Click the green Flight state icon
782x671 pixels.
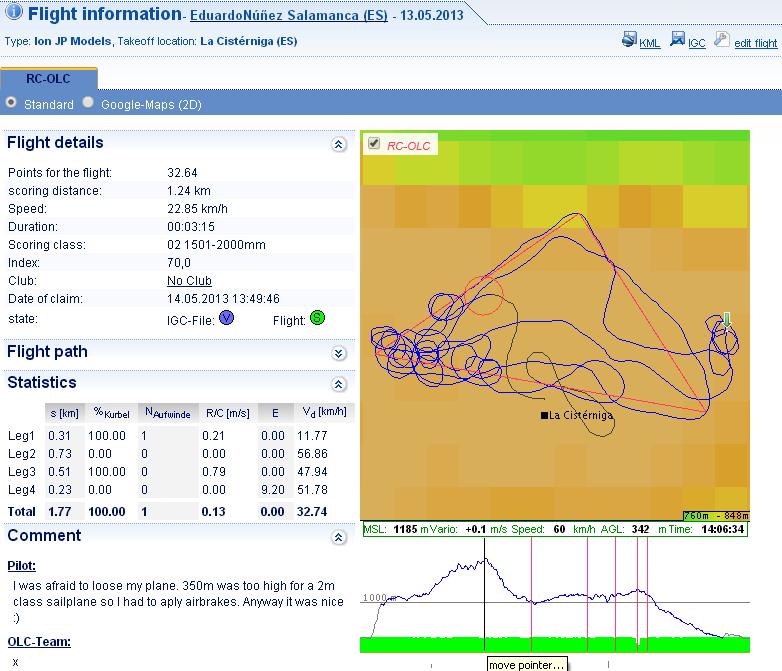(317, 319)
